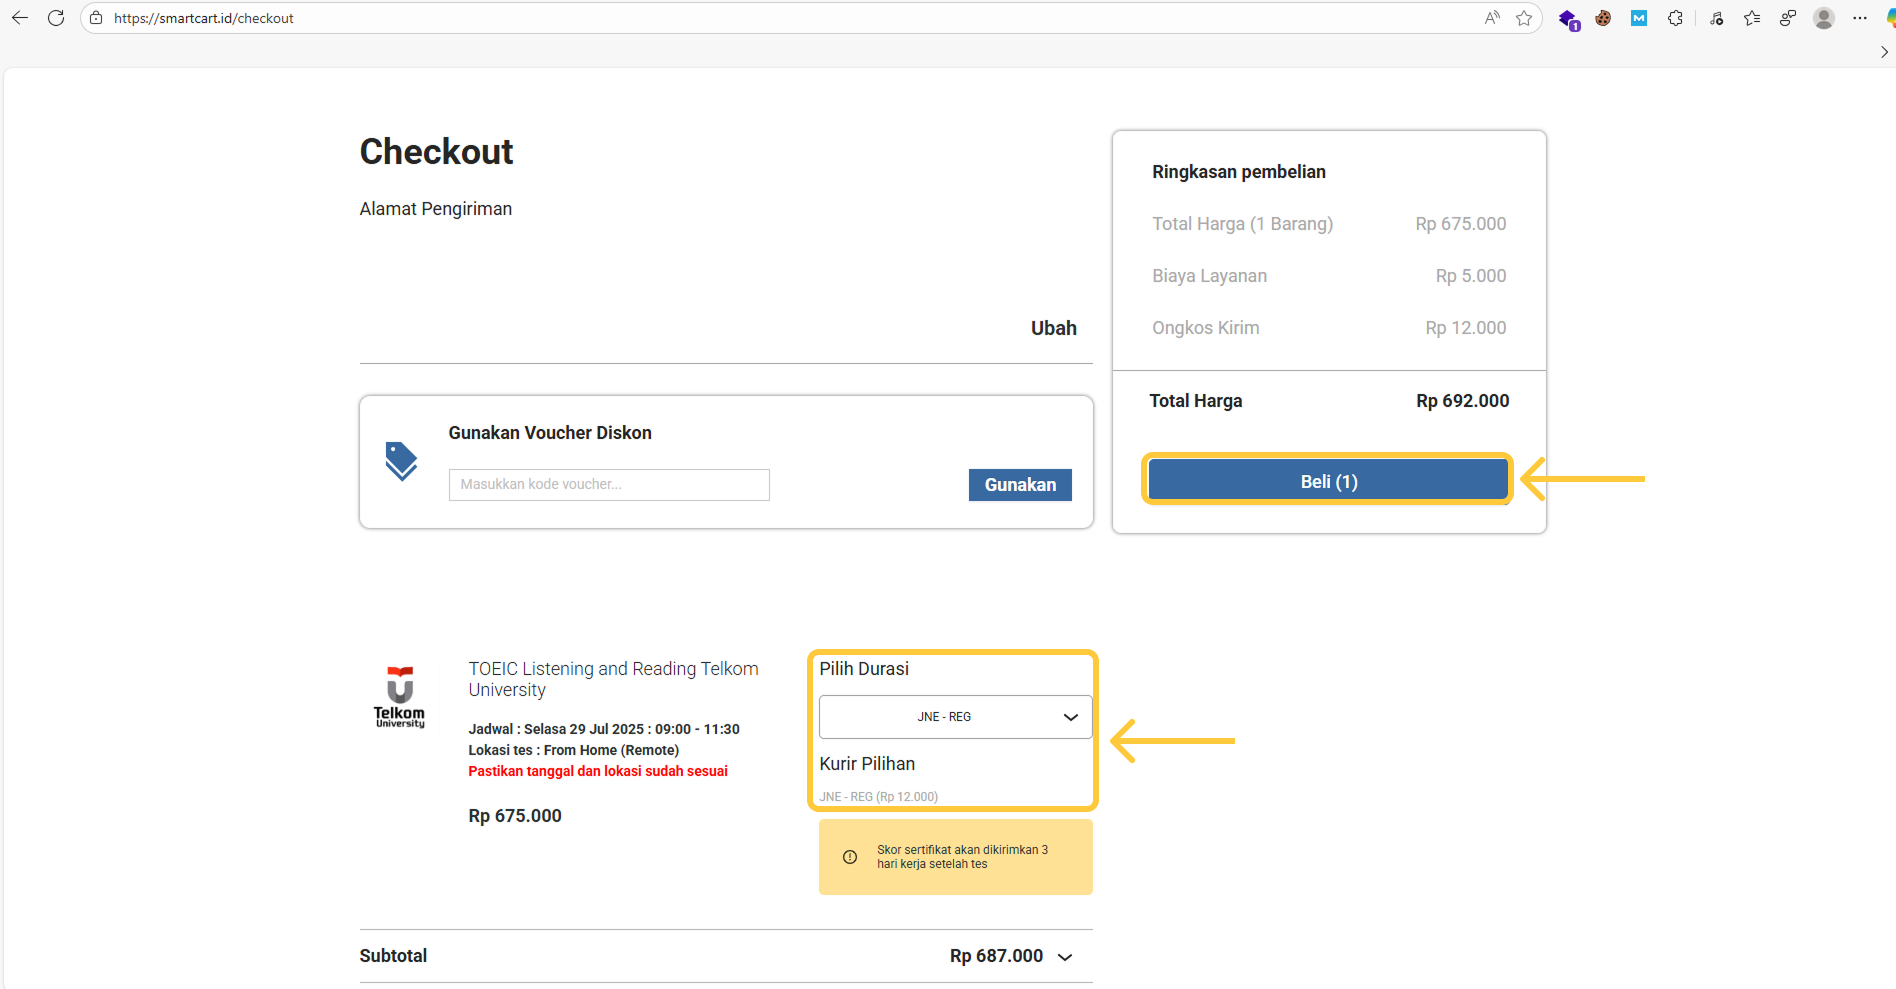Add this page to favorites star
This screenshot has height=989, width=1896.
(1524, 18)
